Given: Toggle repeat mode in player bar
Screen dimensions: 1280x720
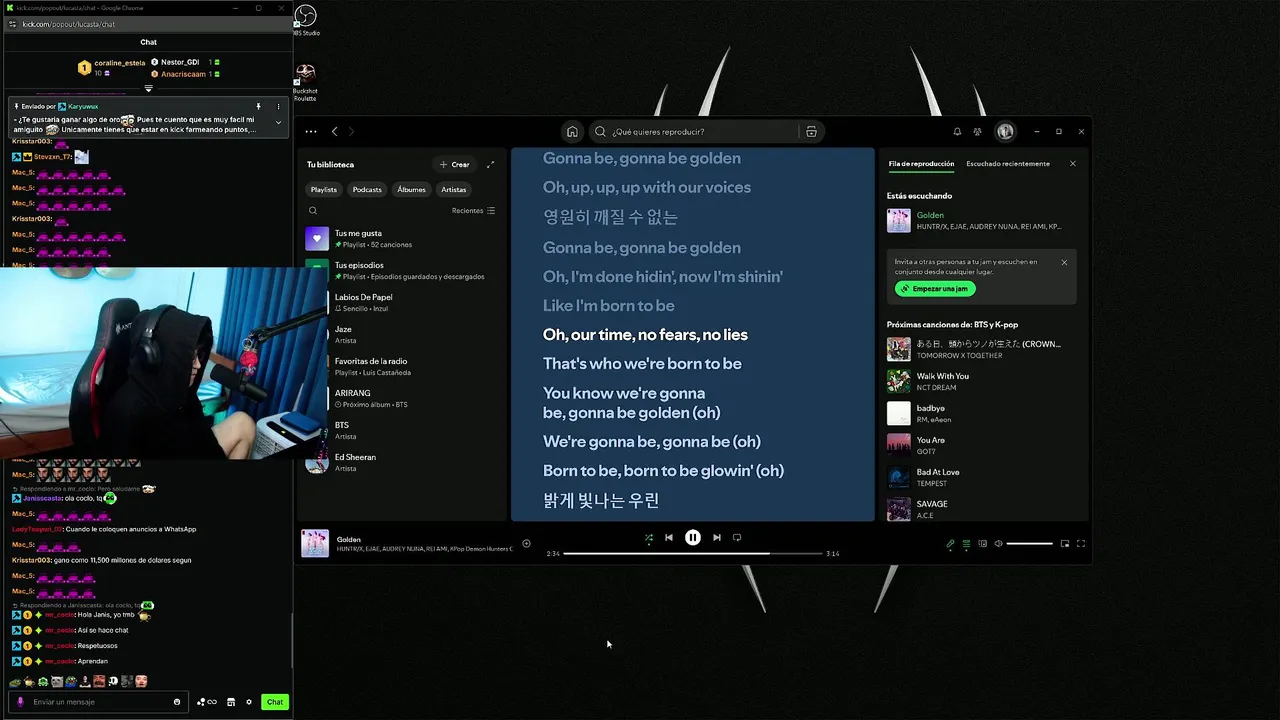Looking at the screenshot, I should (x=737, y=537).
